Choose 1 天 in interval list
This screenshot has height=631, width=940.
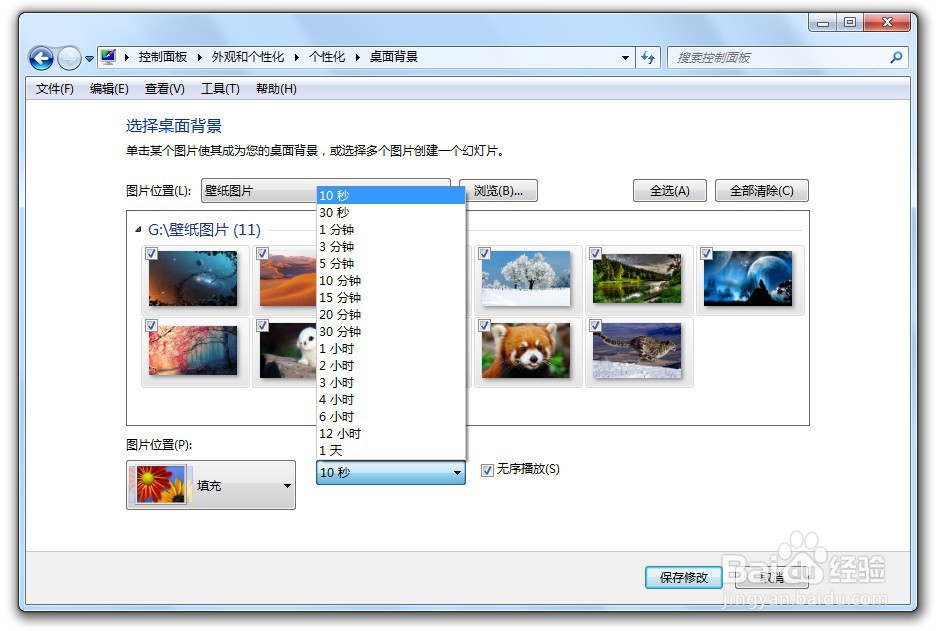391,450
